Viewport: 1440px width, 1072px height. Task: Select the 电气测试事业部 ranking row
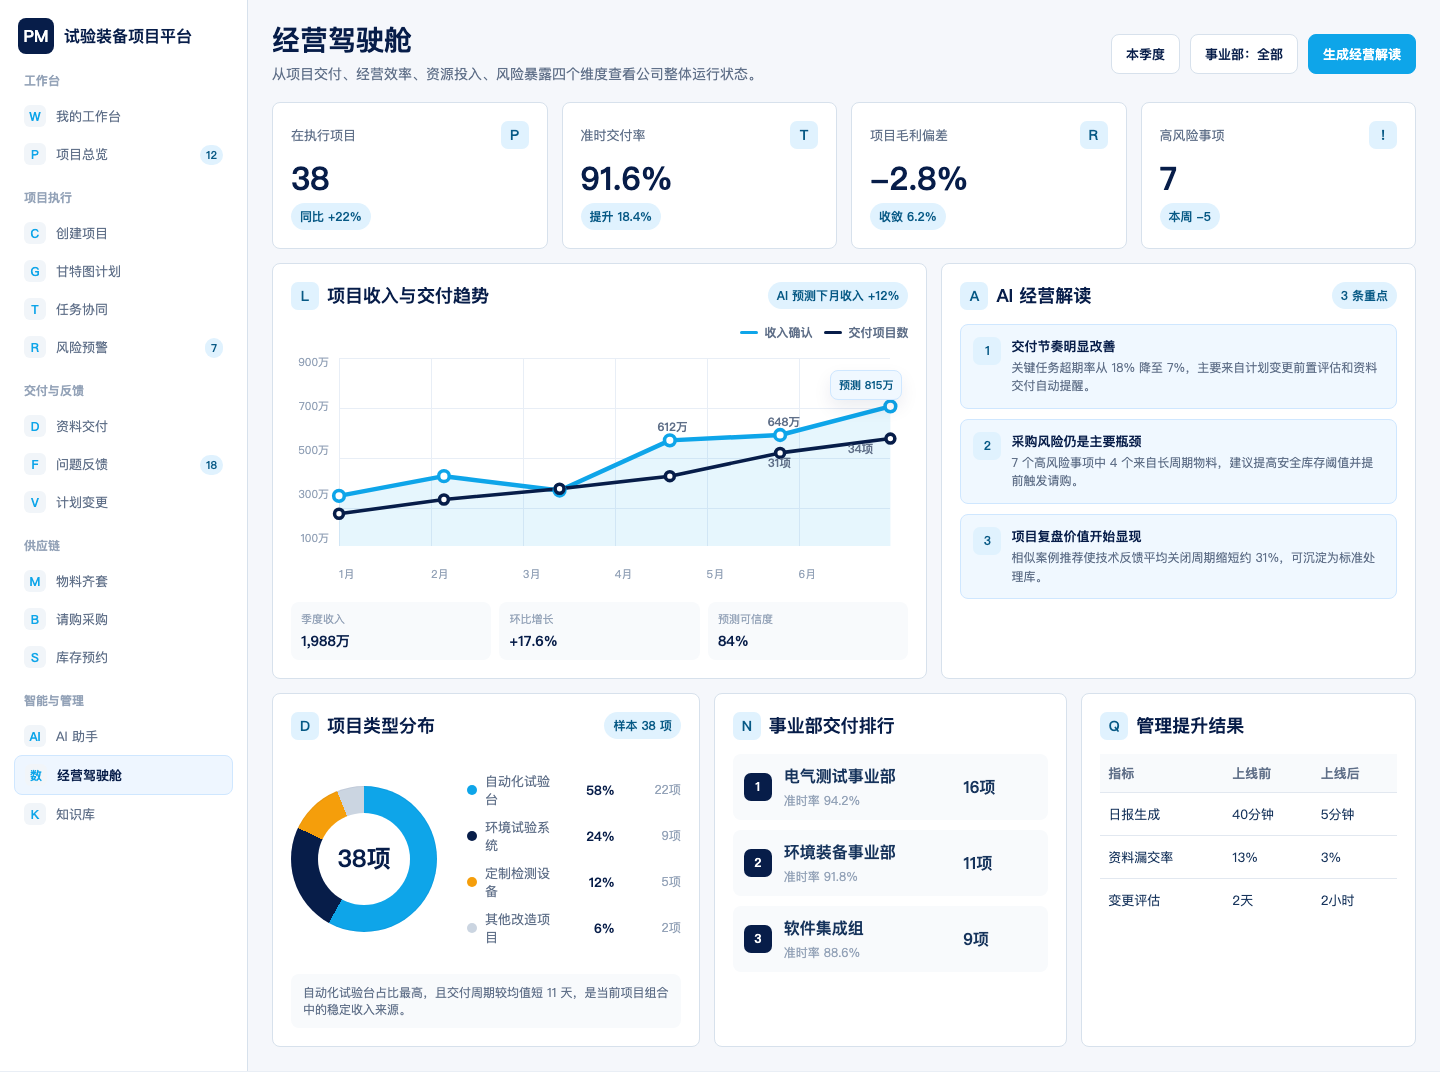890,787
